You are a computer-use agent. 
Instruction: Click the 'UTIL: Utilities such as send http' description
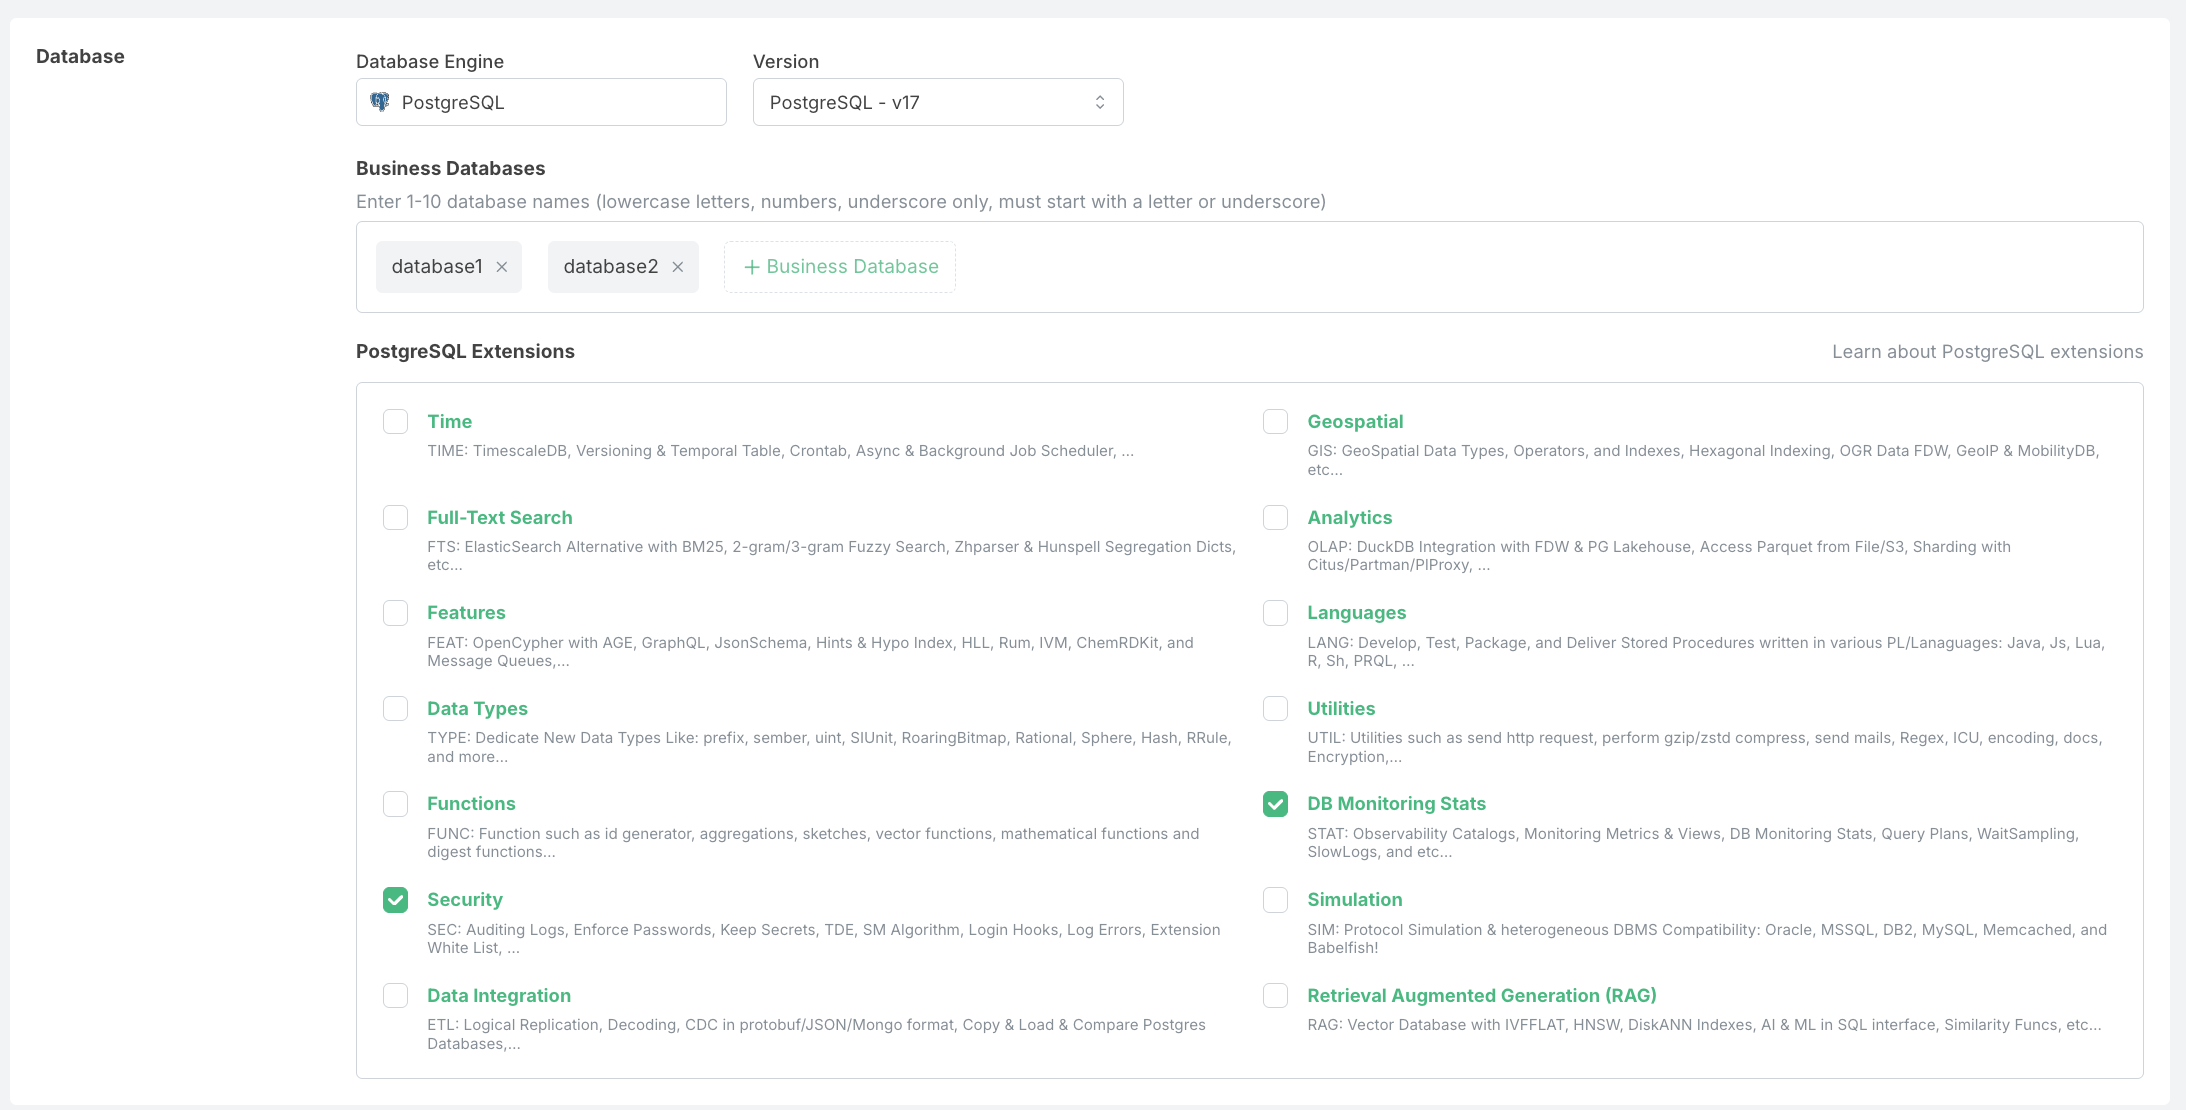[x=1705, y=747]
